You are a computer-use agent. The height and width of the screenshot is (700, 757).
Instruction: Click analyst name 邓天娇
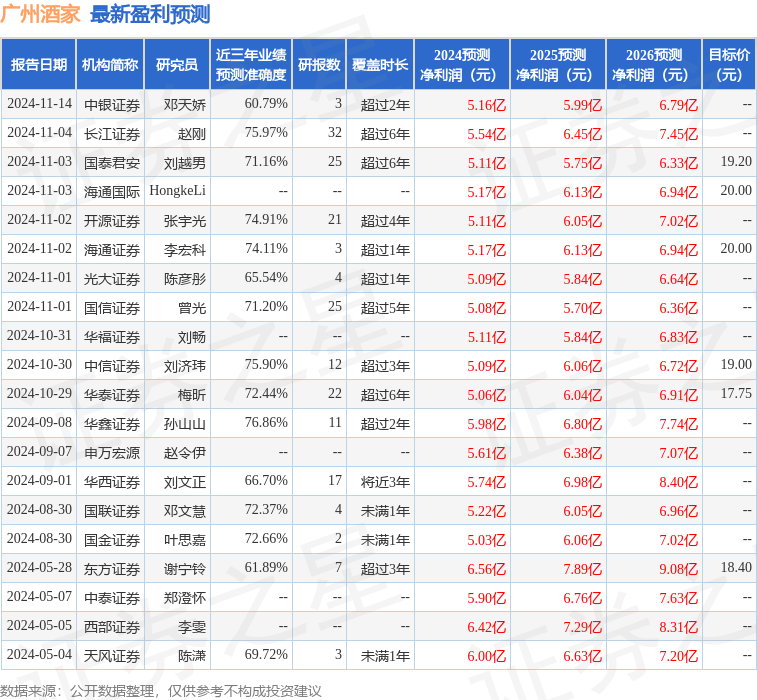[185, 105]
